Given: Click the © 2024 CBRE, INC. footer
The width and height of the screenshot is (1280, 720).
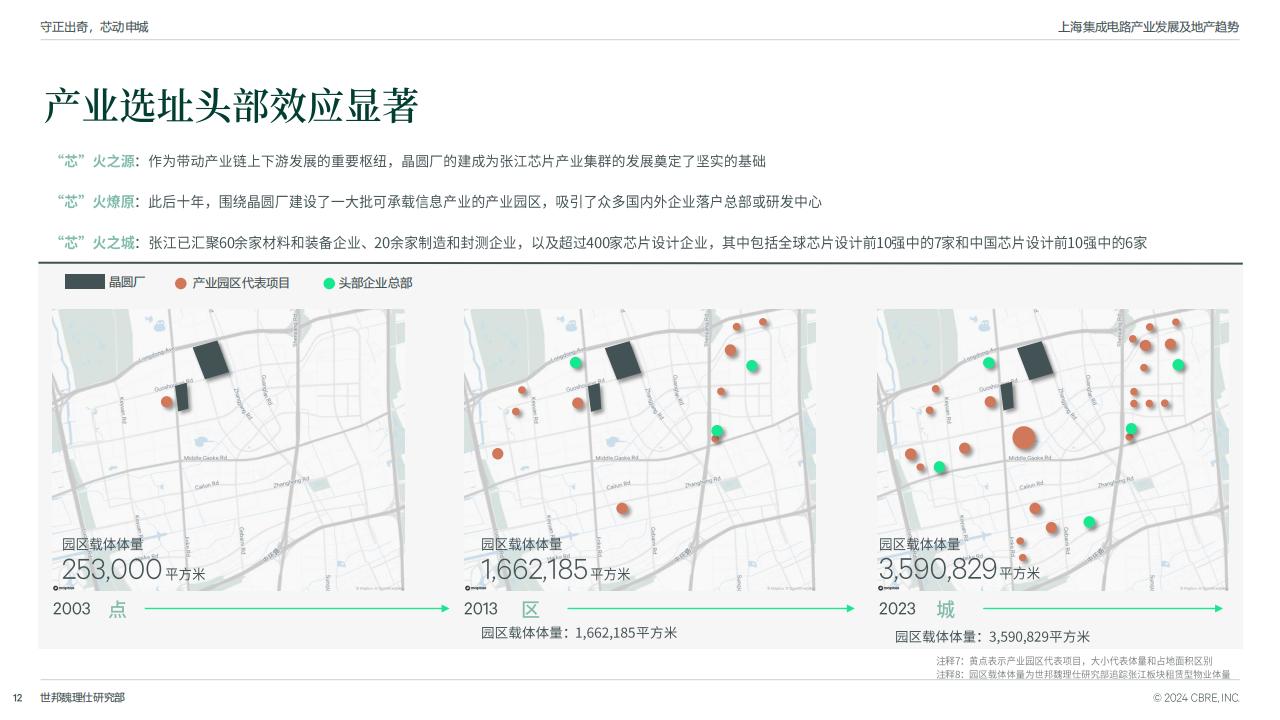Looking at the screenshot, I should (x=1196, y=698).
